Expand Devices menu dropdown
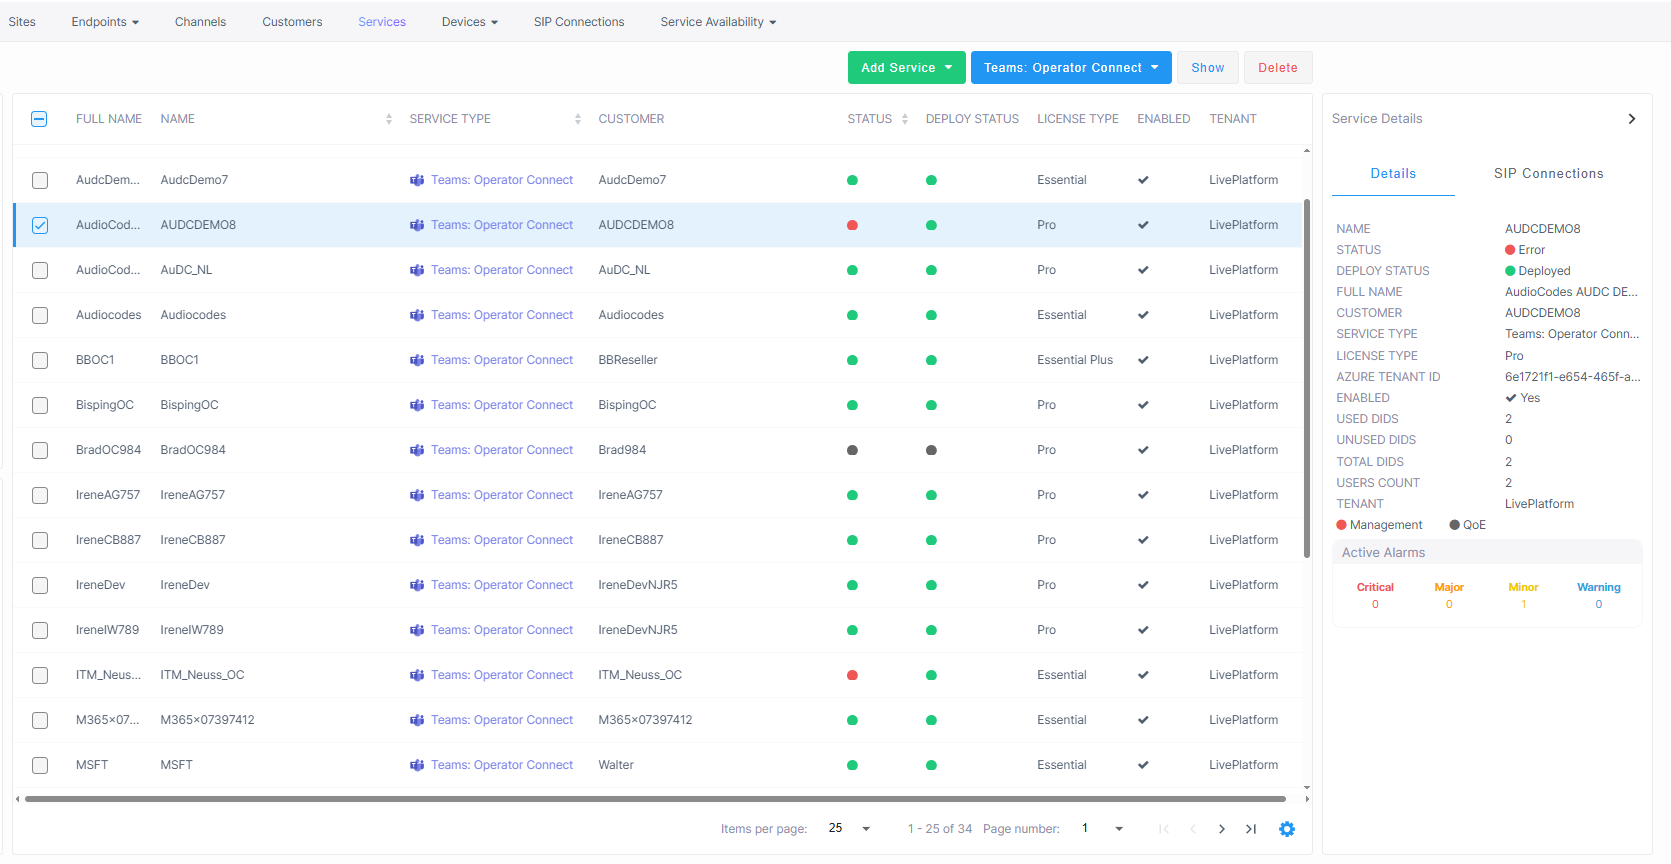Viewport: 1671px width, 864px height. [x=470, y=22]
